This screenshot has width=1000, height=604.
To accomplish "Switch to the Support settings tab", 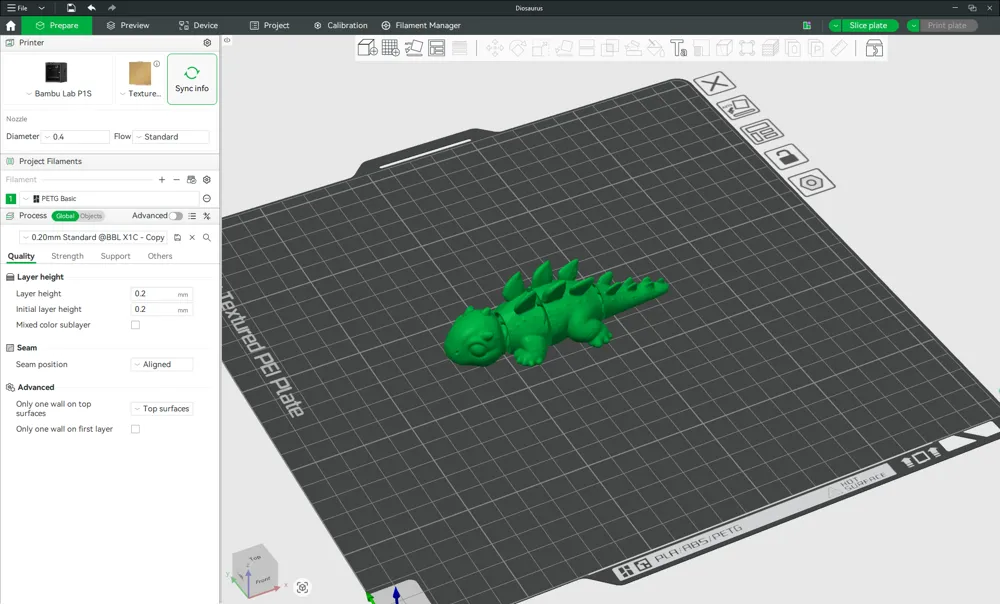I will click(x=115, y=256).
